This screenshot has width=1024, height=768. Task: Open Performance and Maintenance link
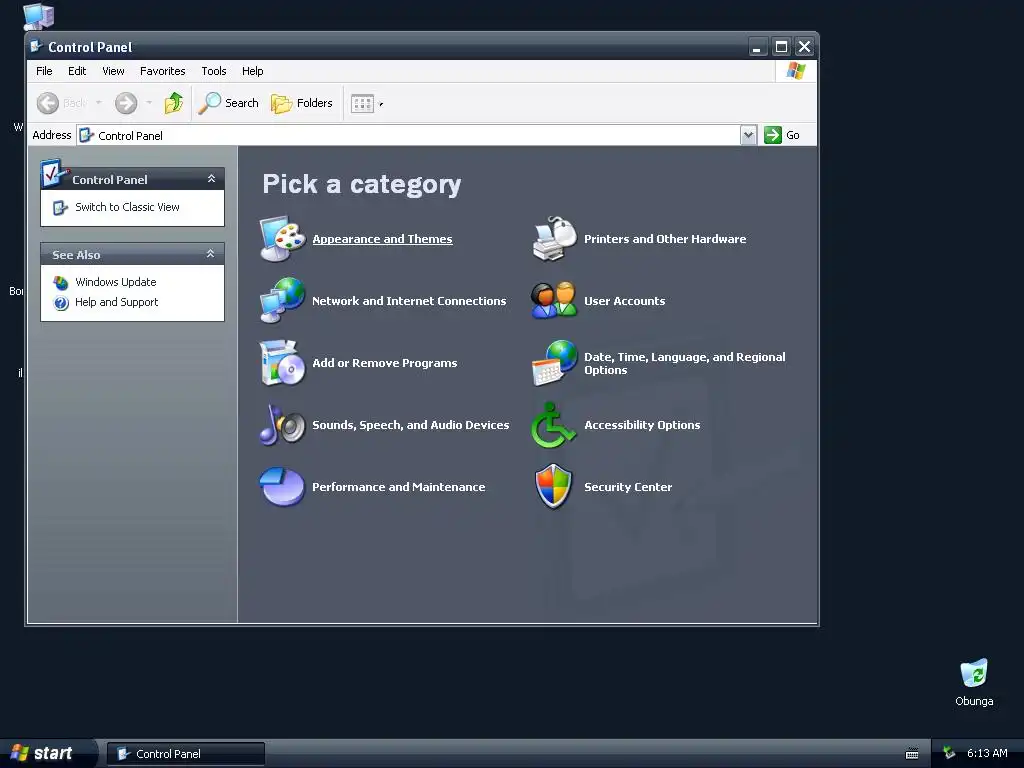click(x=398, y=487)
